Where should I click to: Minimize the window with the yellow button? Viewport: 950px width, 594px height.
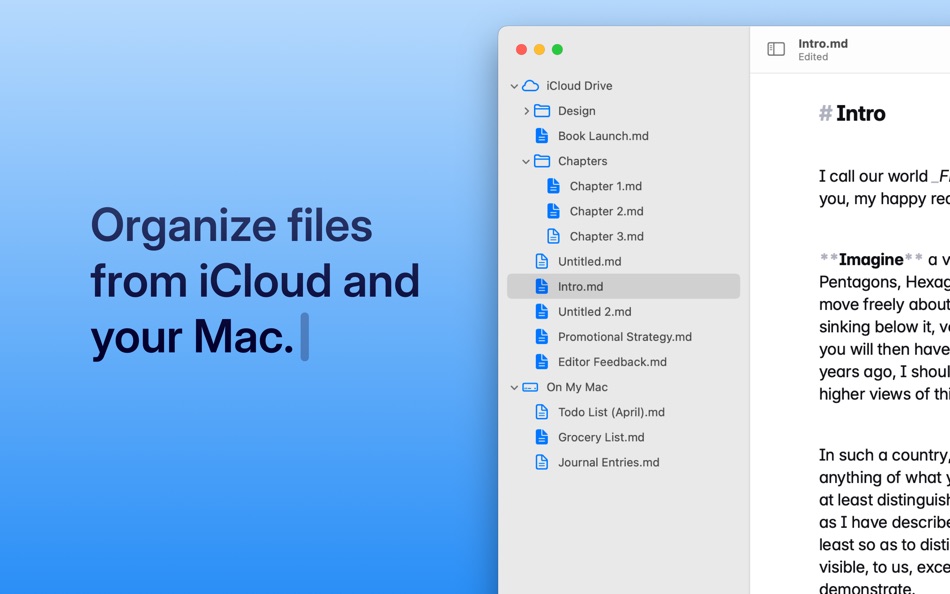point(539,50)
